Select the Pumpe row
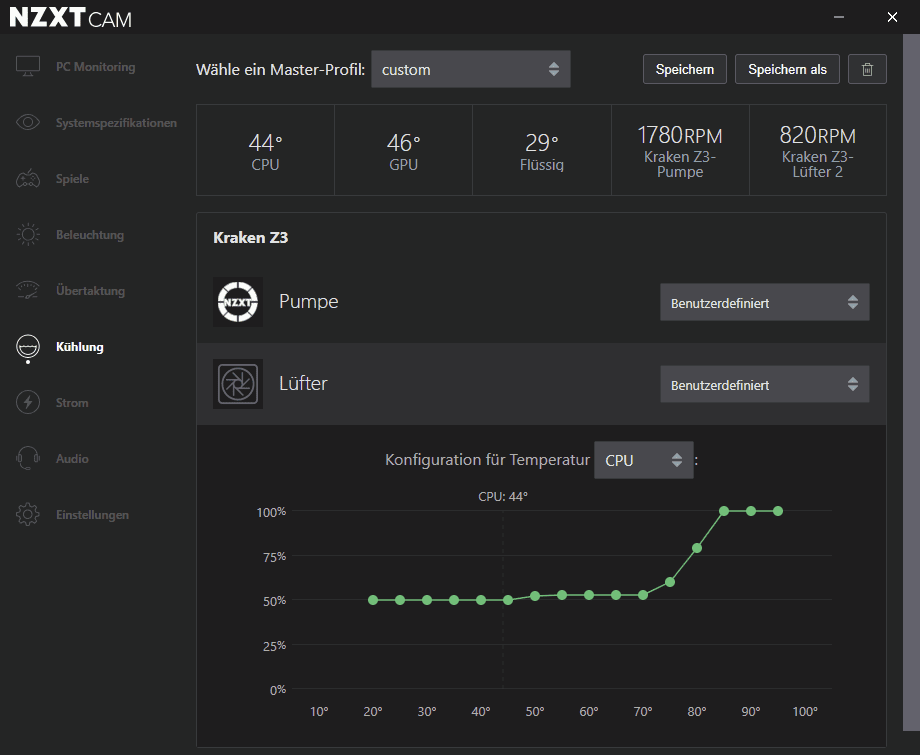This screenshot has height=755, width=920. [x=541, y=302]
